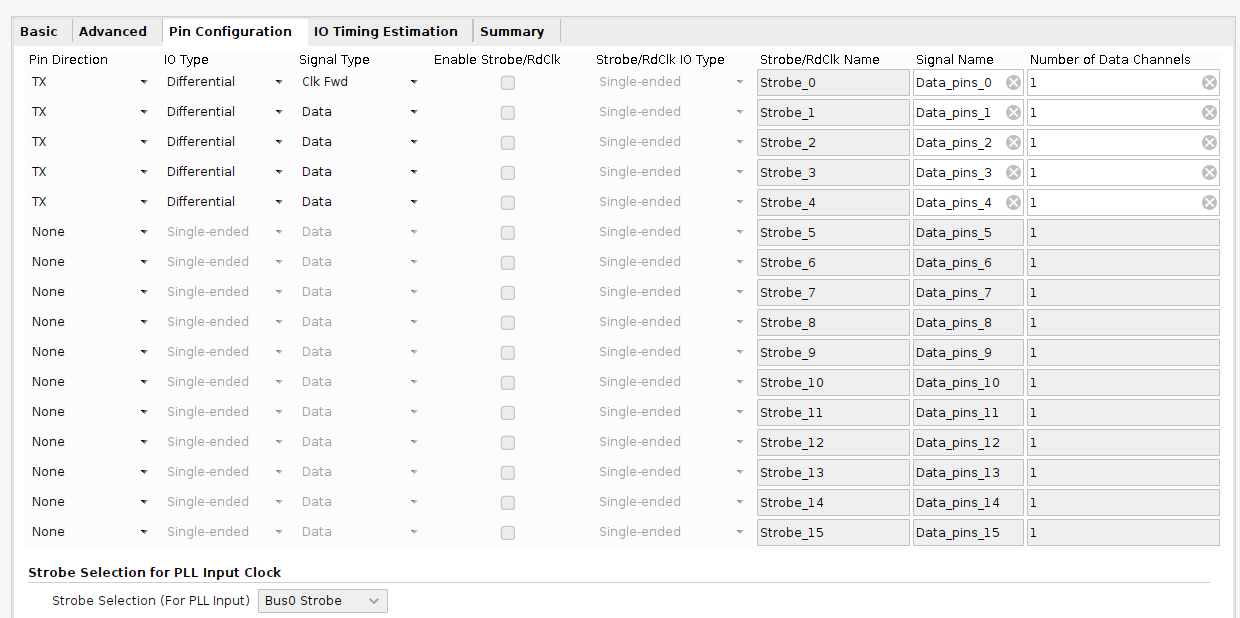Open Pin Direction dropdown for Data_pins_5 row
This screenshot has width=1240, height=618.
pos(89,232)
